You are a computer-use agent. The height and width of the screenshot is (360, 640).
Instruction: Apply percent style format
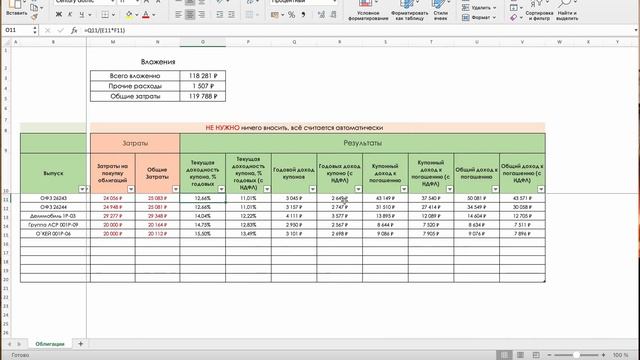(291, 15)
